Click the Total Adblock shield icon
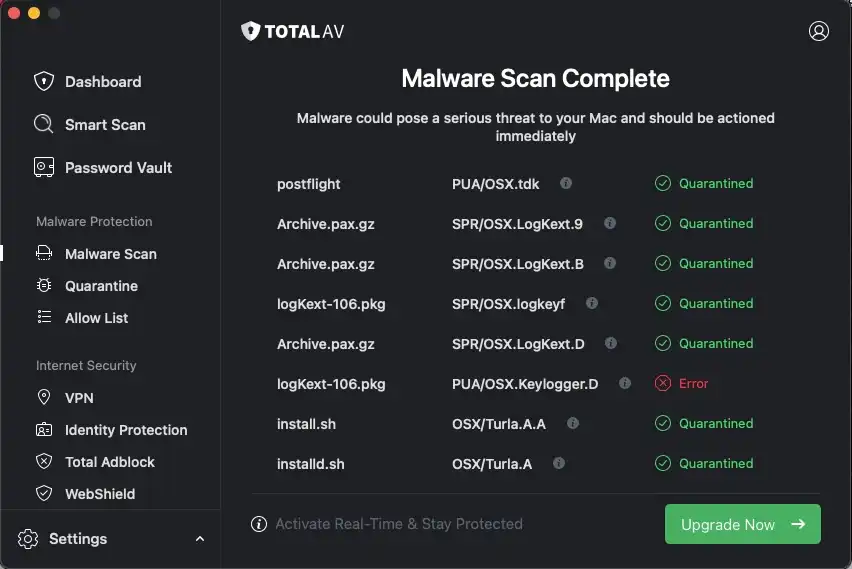 tap(43, 461)
